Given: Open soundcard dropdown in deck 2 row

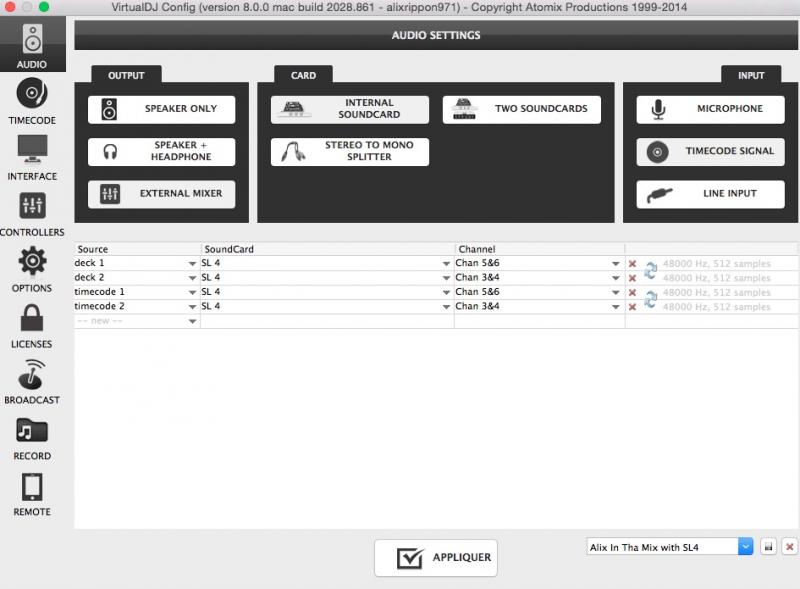Looking at the screenshot, I should point(446,278).
